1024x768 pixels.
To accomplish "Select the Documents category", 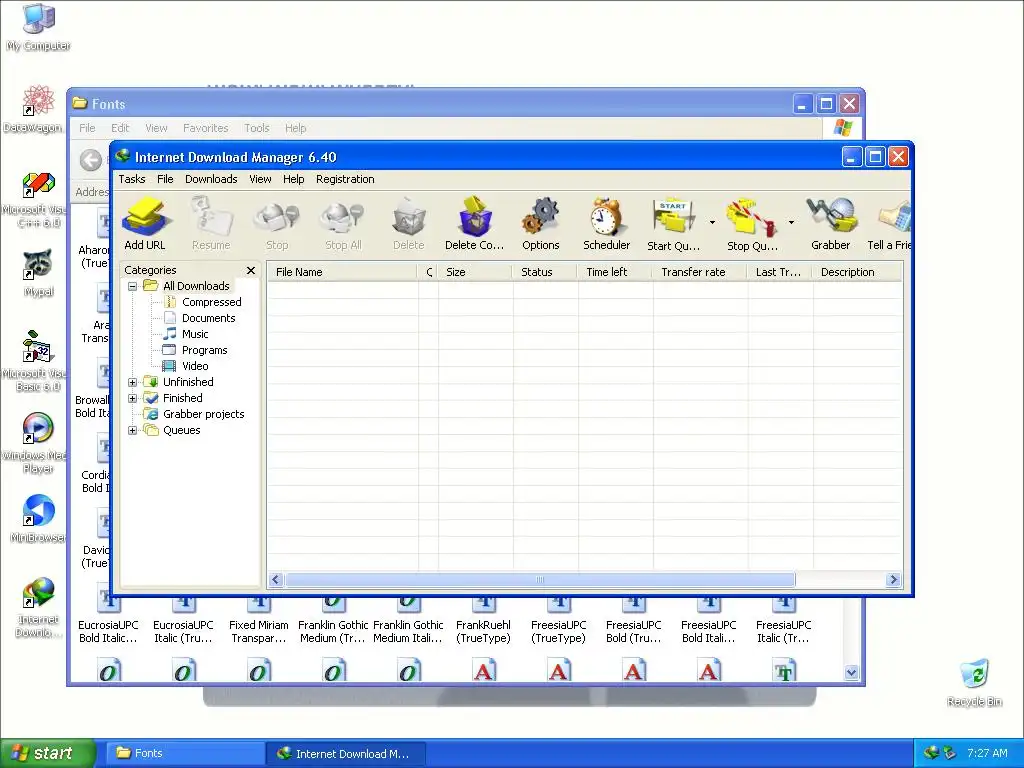I will click(x=208, y=318).
